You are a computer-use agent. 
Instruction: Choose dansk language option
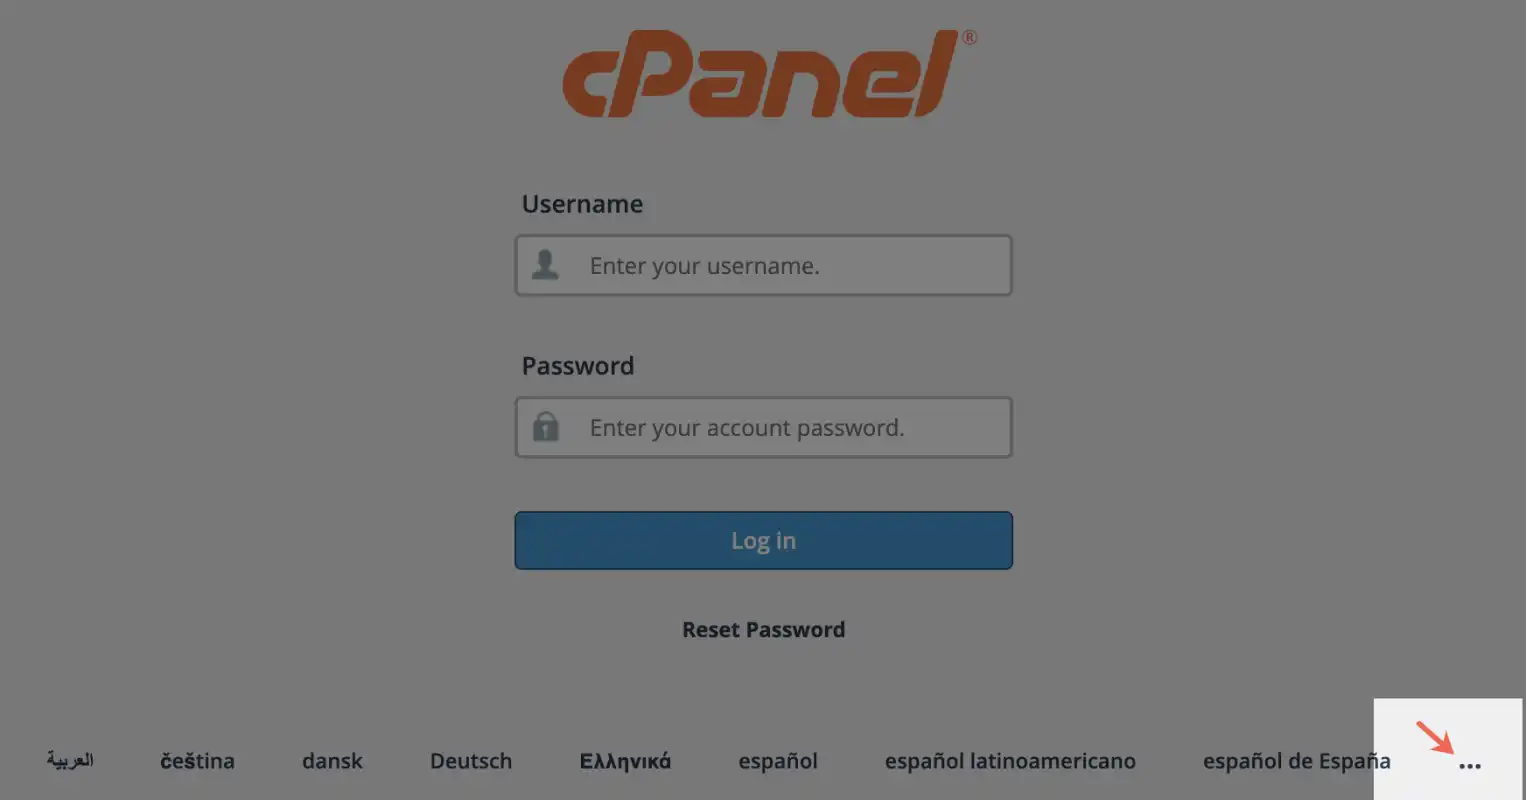(332, 761)
